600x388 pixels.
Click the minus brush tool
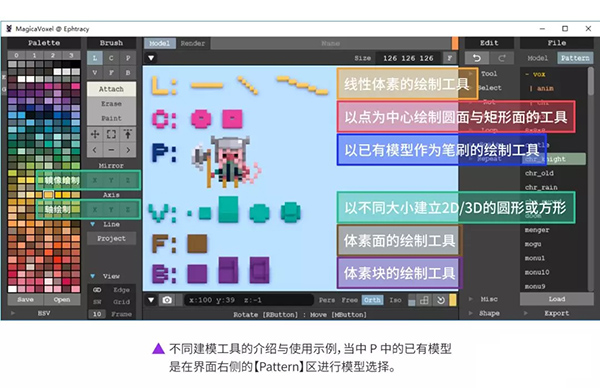coord(111,150)
